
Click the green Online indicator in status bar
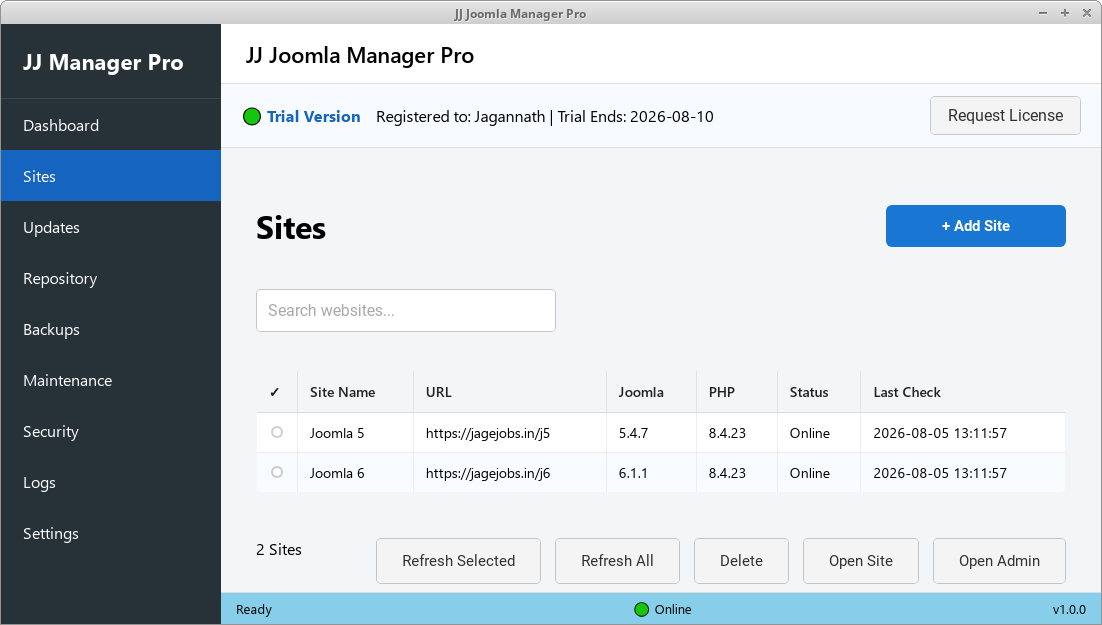coord(641,610)
